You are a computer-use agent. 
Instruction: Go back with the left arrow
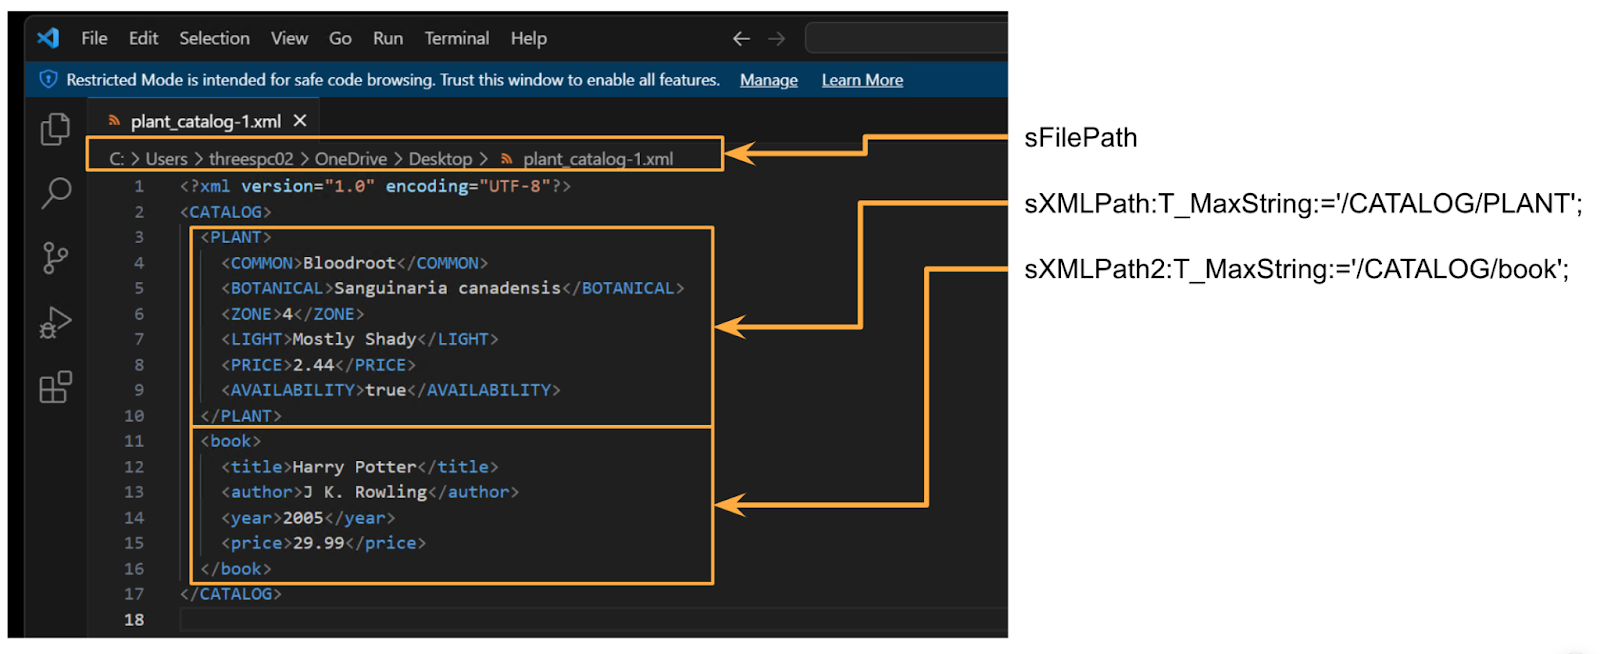click(741, 38)
